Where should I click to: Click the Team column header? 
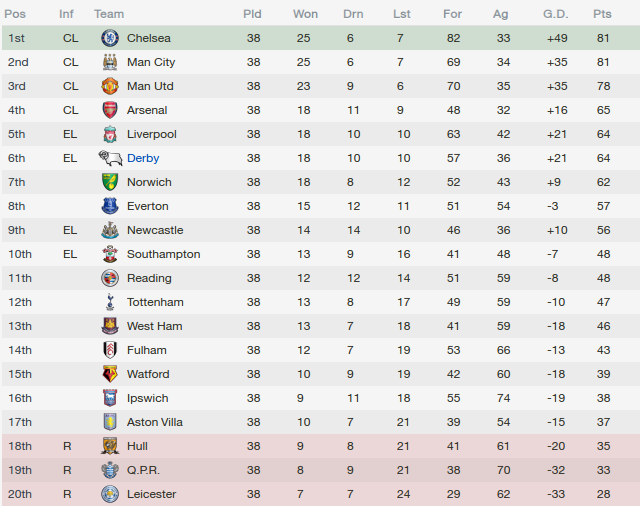point(109,14)
